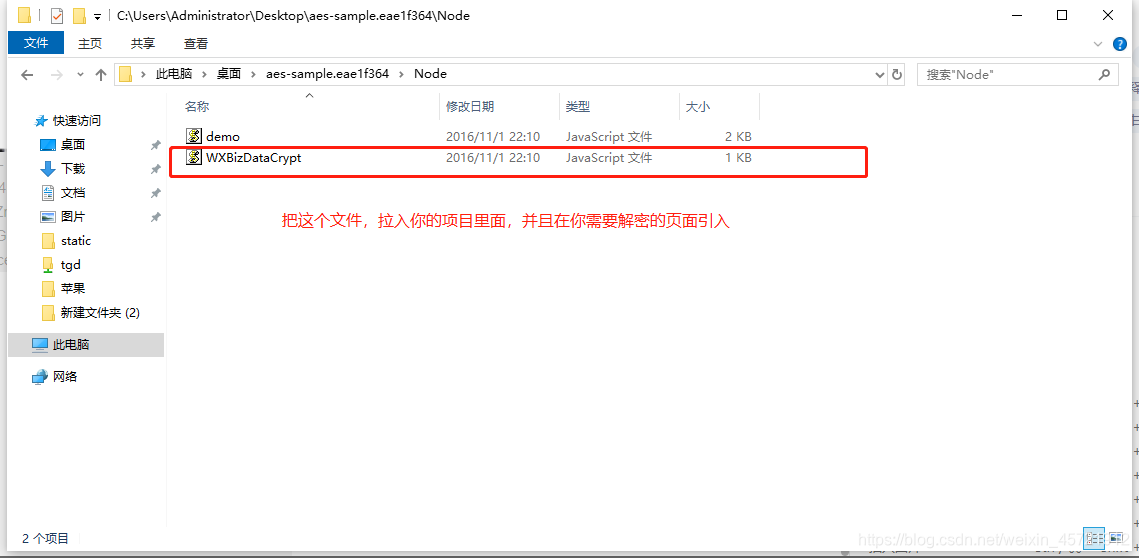
Task: Open 快速访问 in the navigation pane
Action: click(x=76, y=121)
